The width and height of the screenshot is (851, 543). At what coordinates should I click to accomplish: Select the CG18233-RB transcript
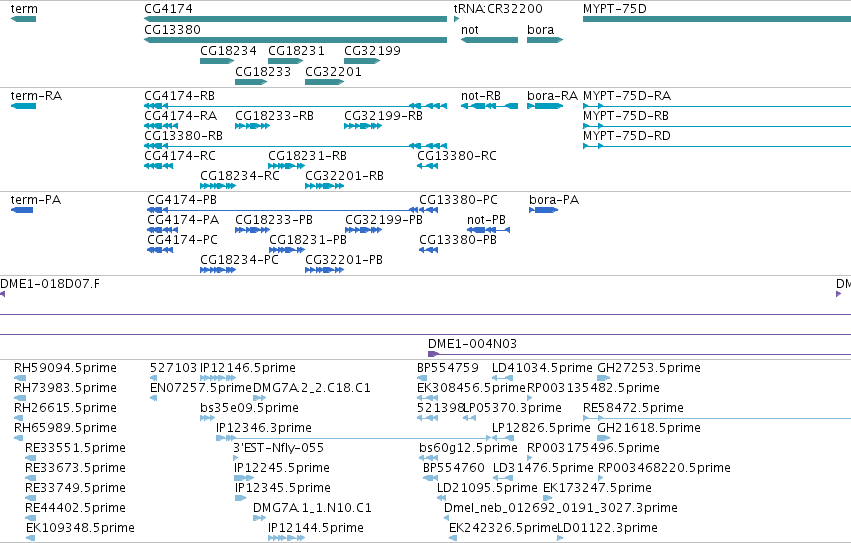coord(252,126)
